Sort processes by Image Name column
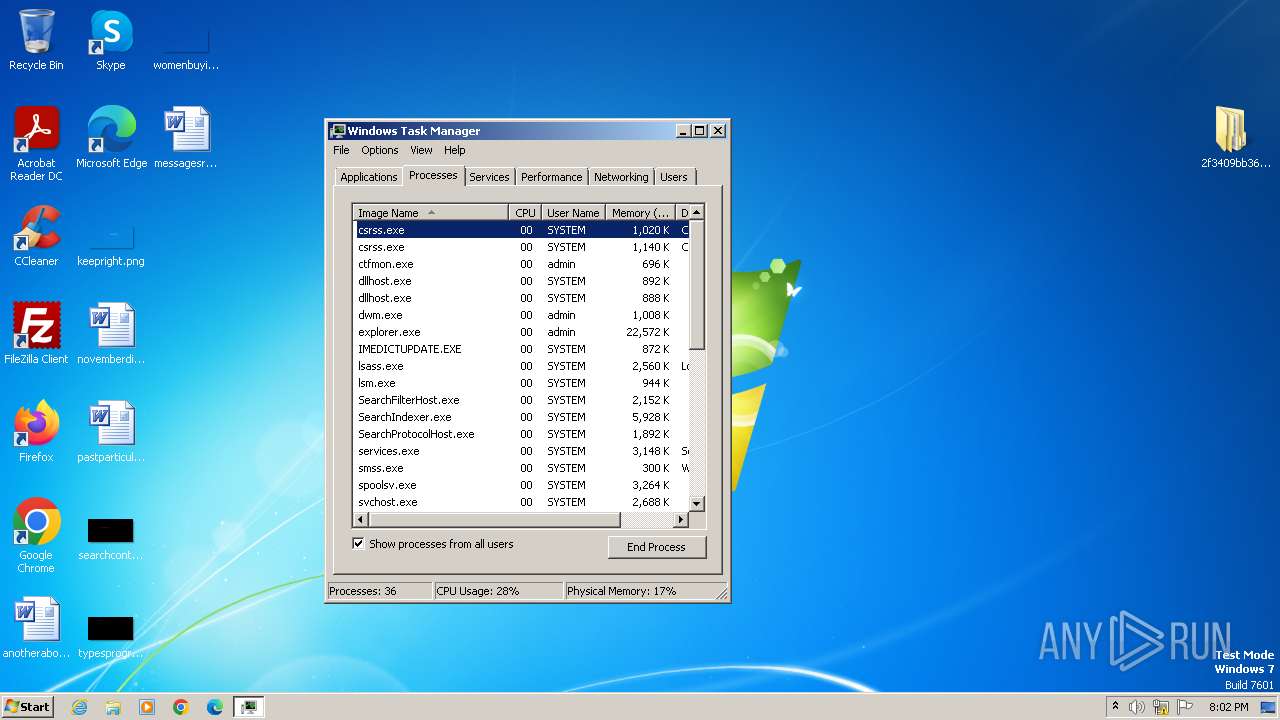Screen dimensions: 1280x720 click(x=430, y=213)
